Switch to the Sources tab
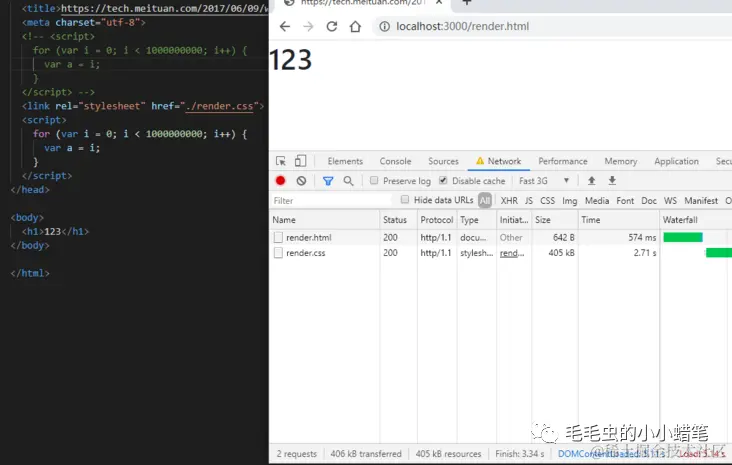The width and height of the screenshot is (732, 465). [x=443, y=161]
